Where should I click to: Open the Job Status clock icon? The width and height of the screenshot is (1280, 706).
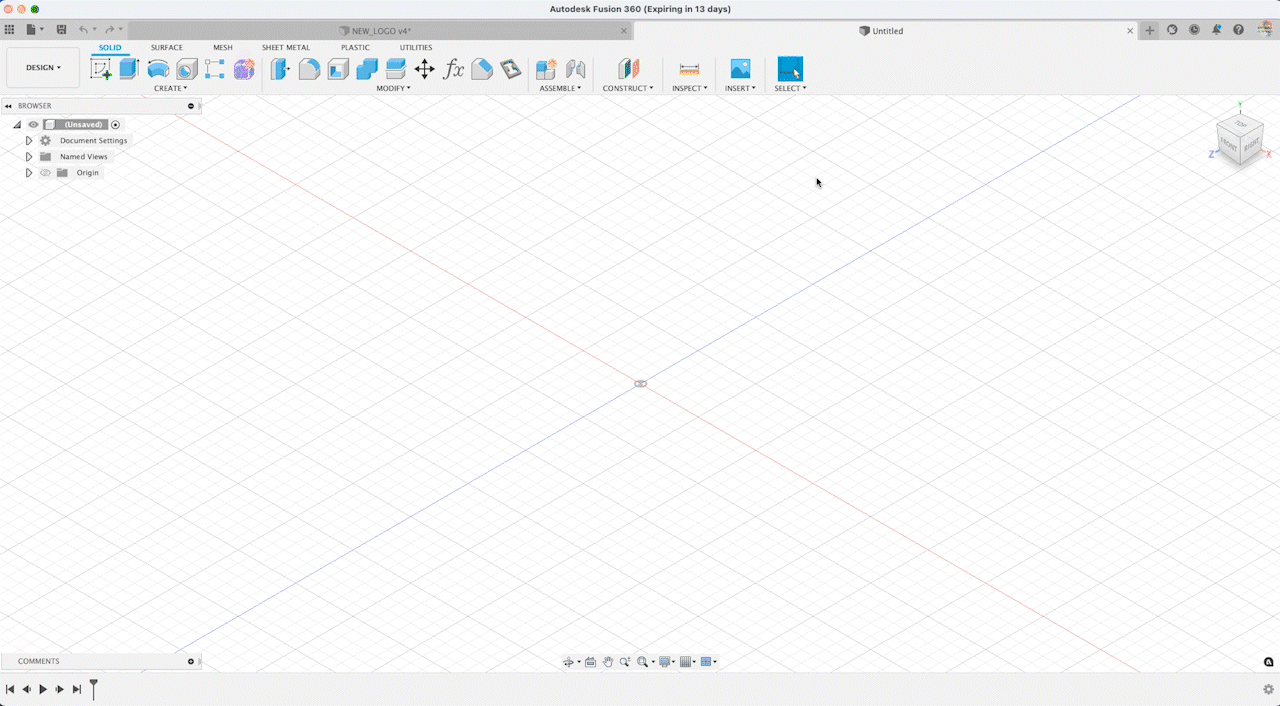click(1194, 30)
